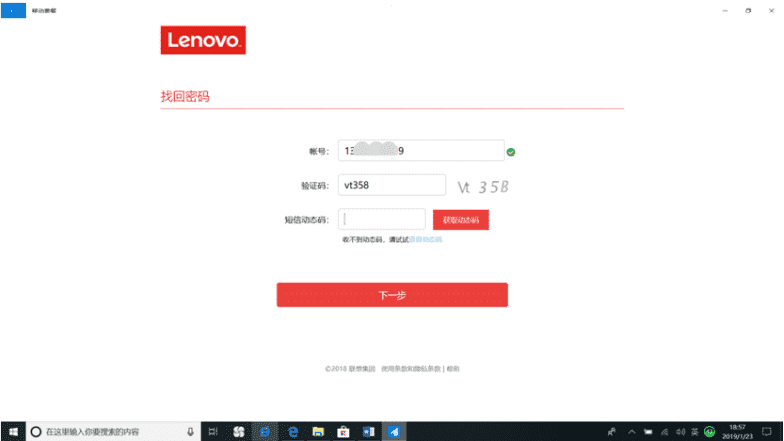This screenshot has width=784, height=441.
Task: Open Microsoft Edge from the taskbar
Action: point(293,432)
